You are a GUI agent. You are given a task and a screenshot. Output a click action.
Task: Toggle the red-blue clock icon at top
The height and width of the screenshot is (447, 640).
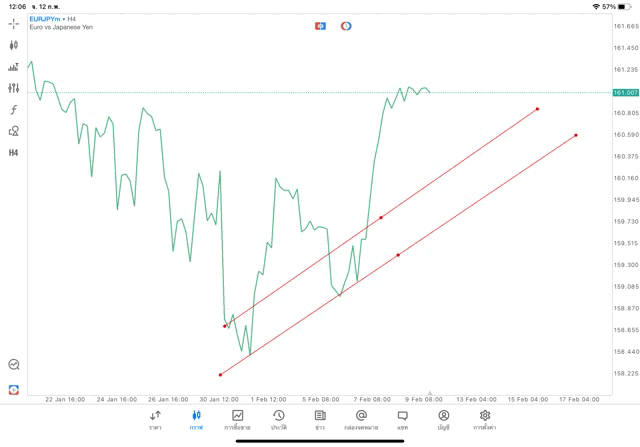346,26
